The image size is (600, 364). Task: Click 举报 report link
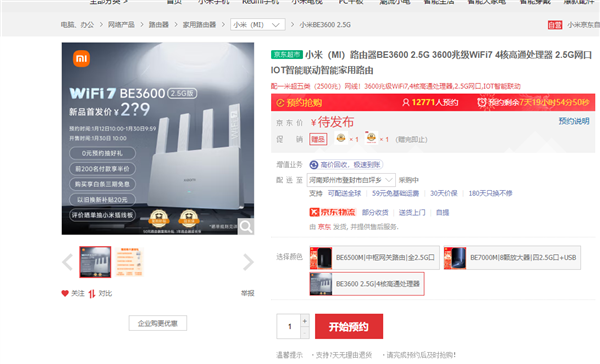tap(247, 294)
